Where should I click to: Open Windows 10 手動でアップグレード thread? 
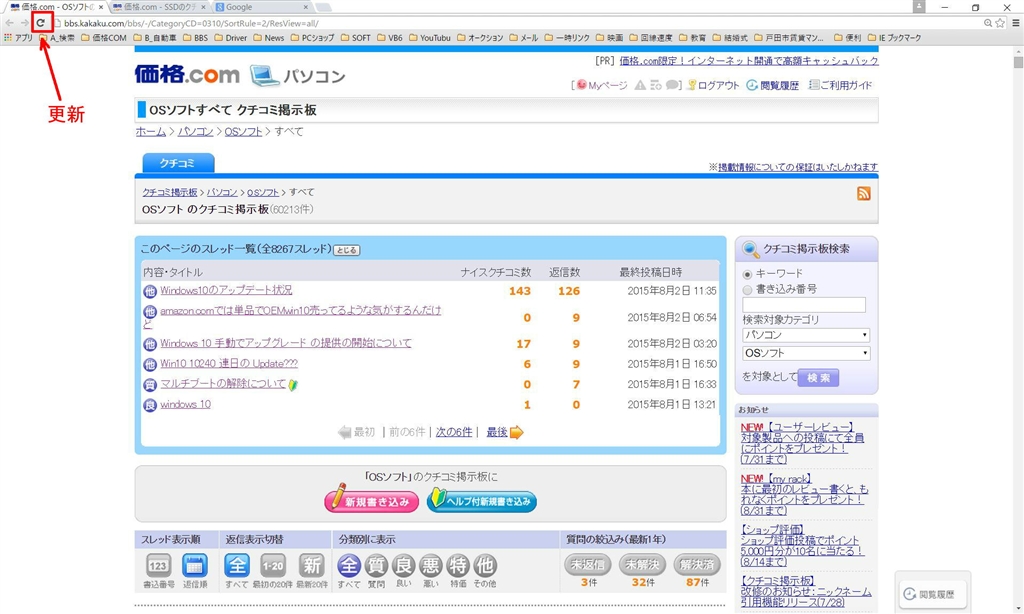point(286,343)
